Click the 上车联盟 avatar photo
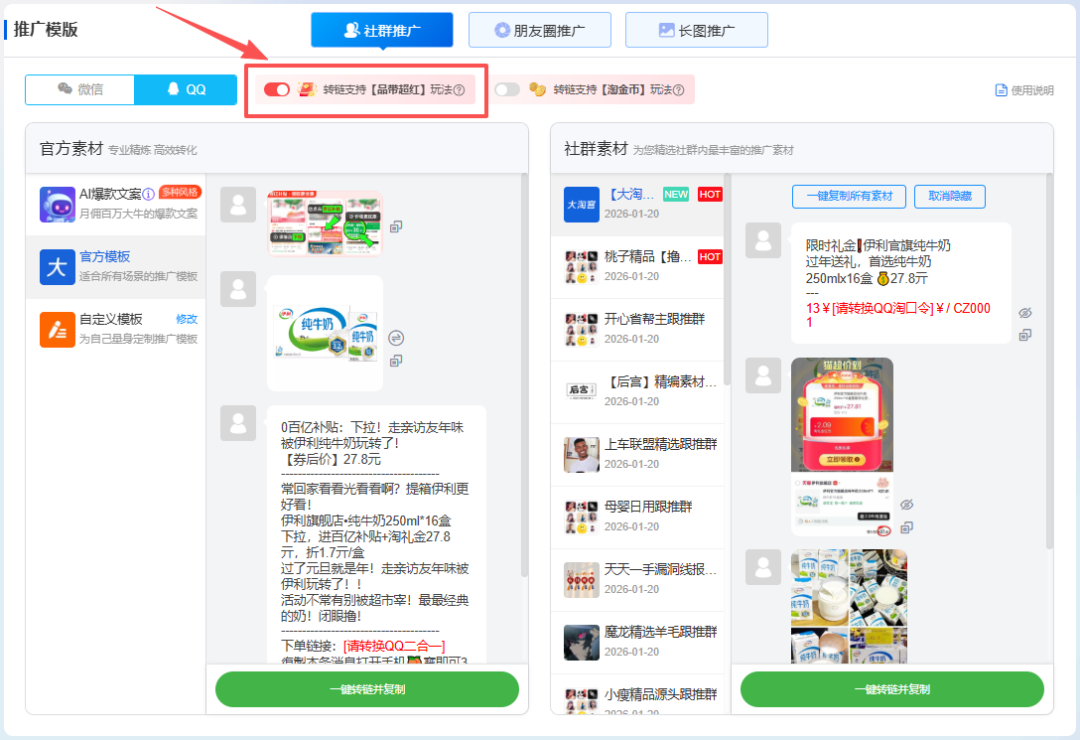Image resolution: width=1080 pixels, height=740 pixels. click(581, 455)
